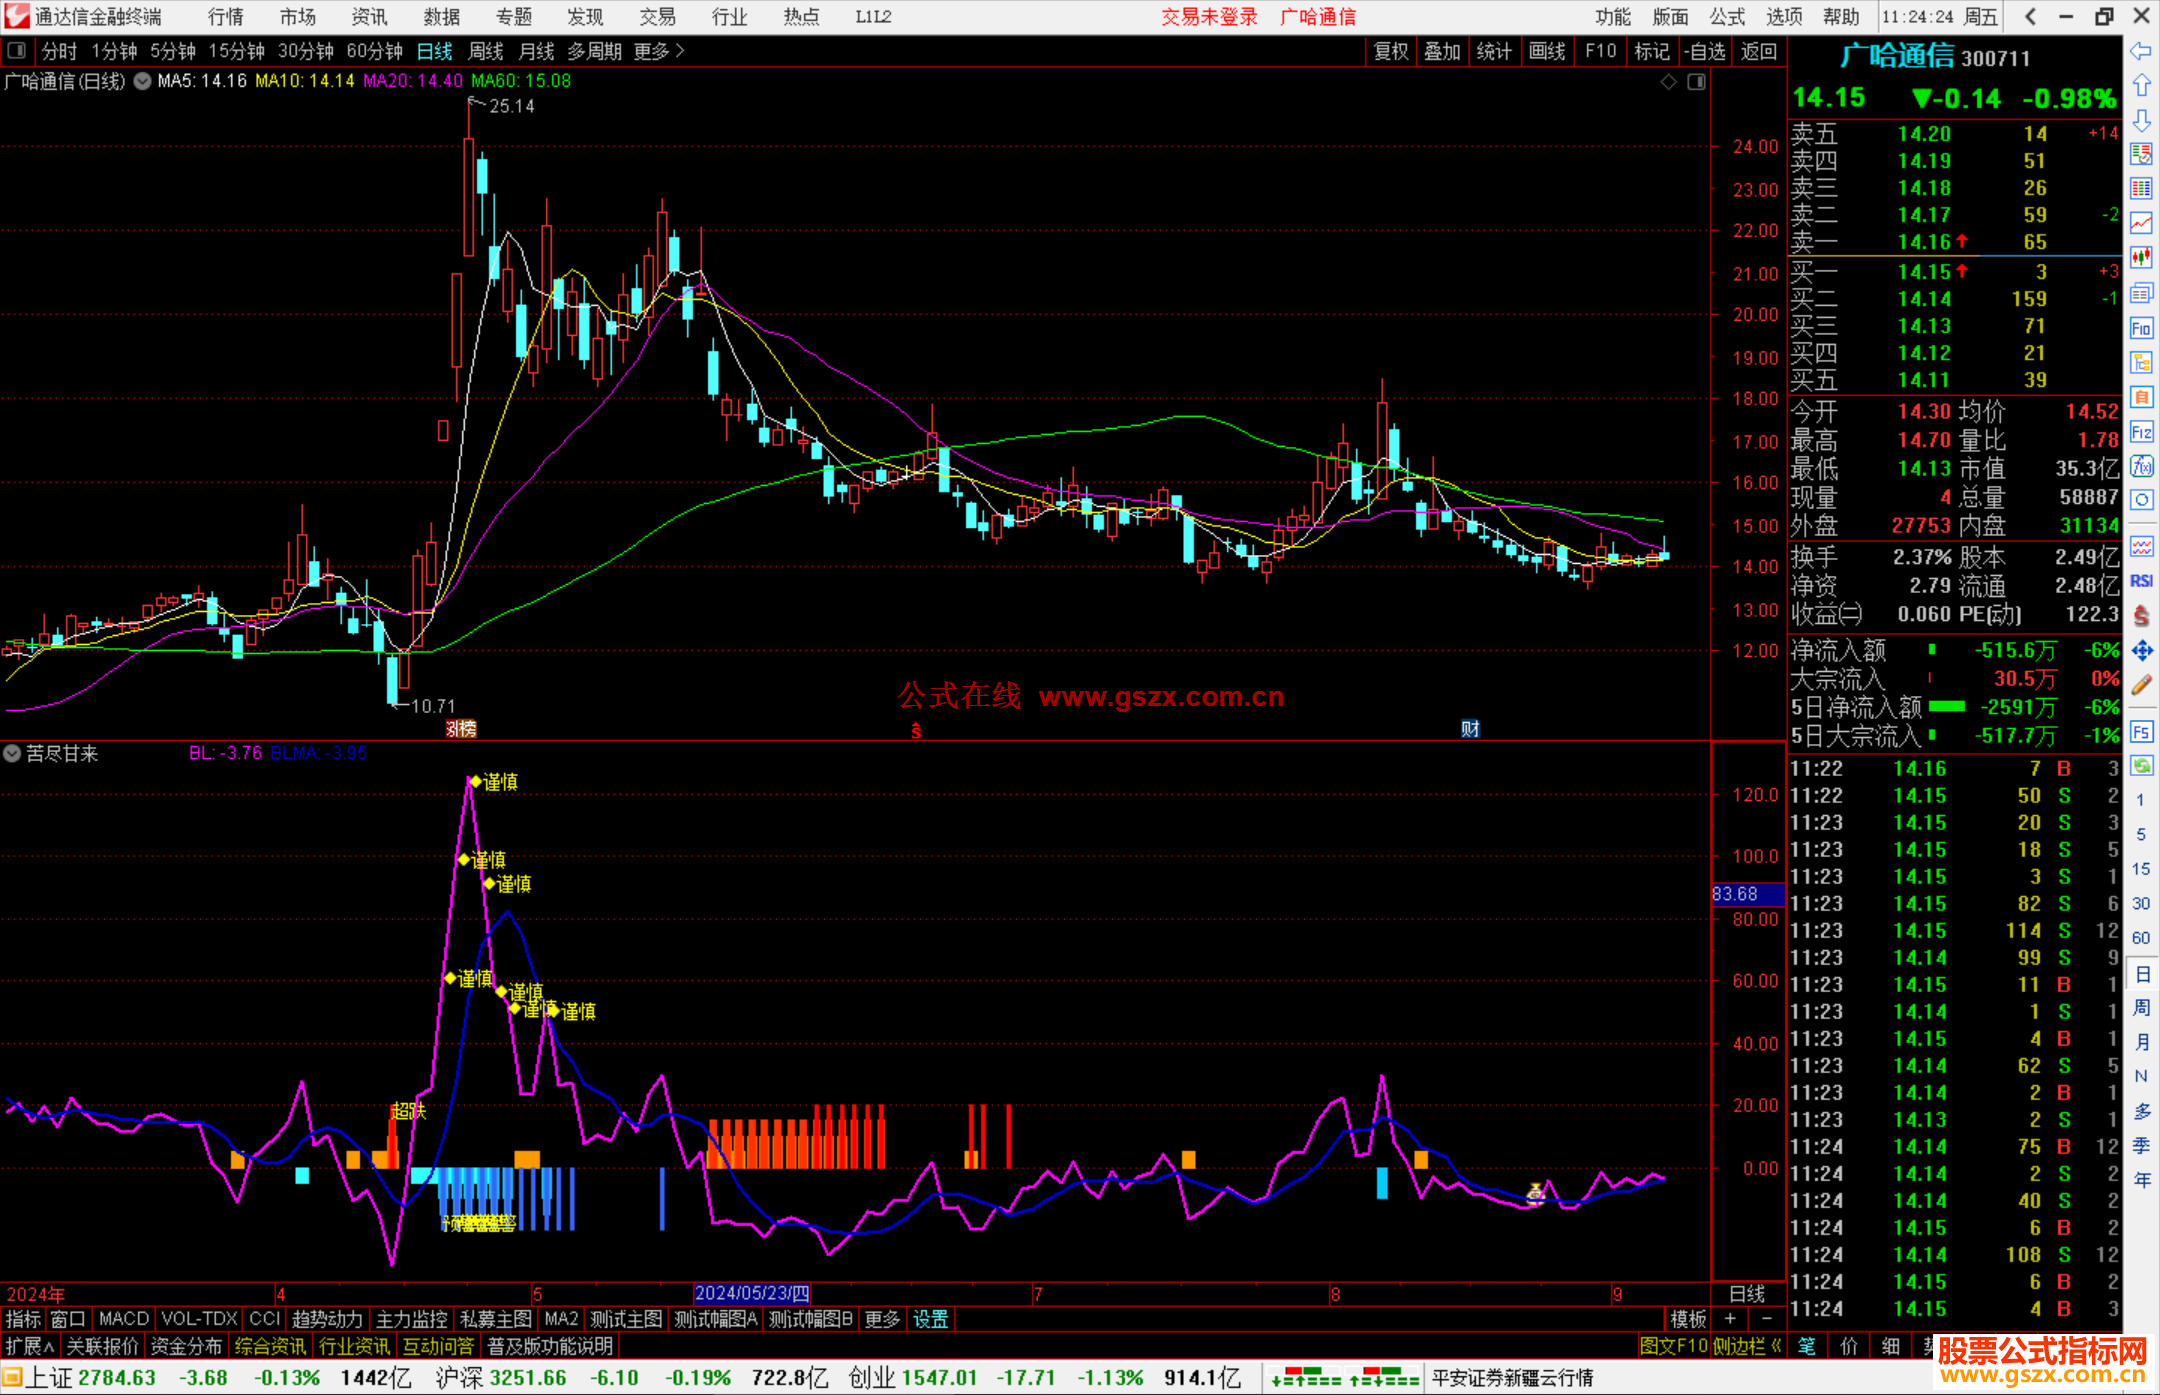
Task: Toggle the 苦尽甘来 indicator circle button
Action: tap(13, 753)
